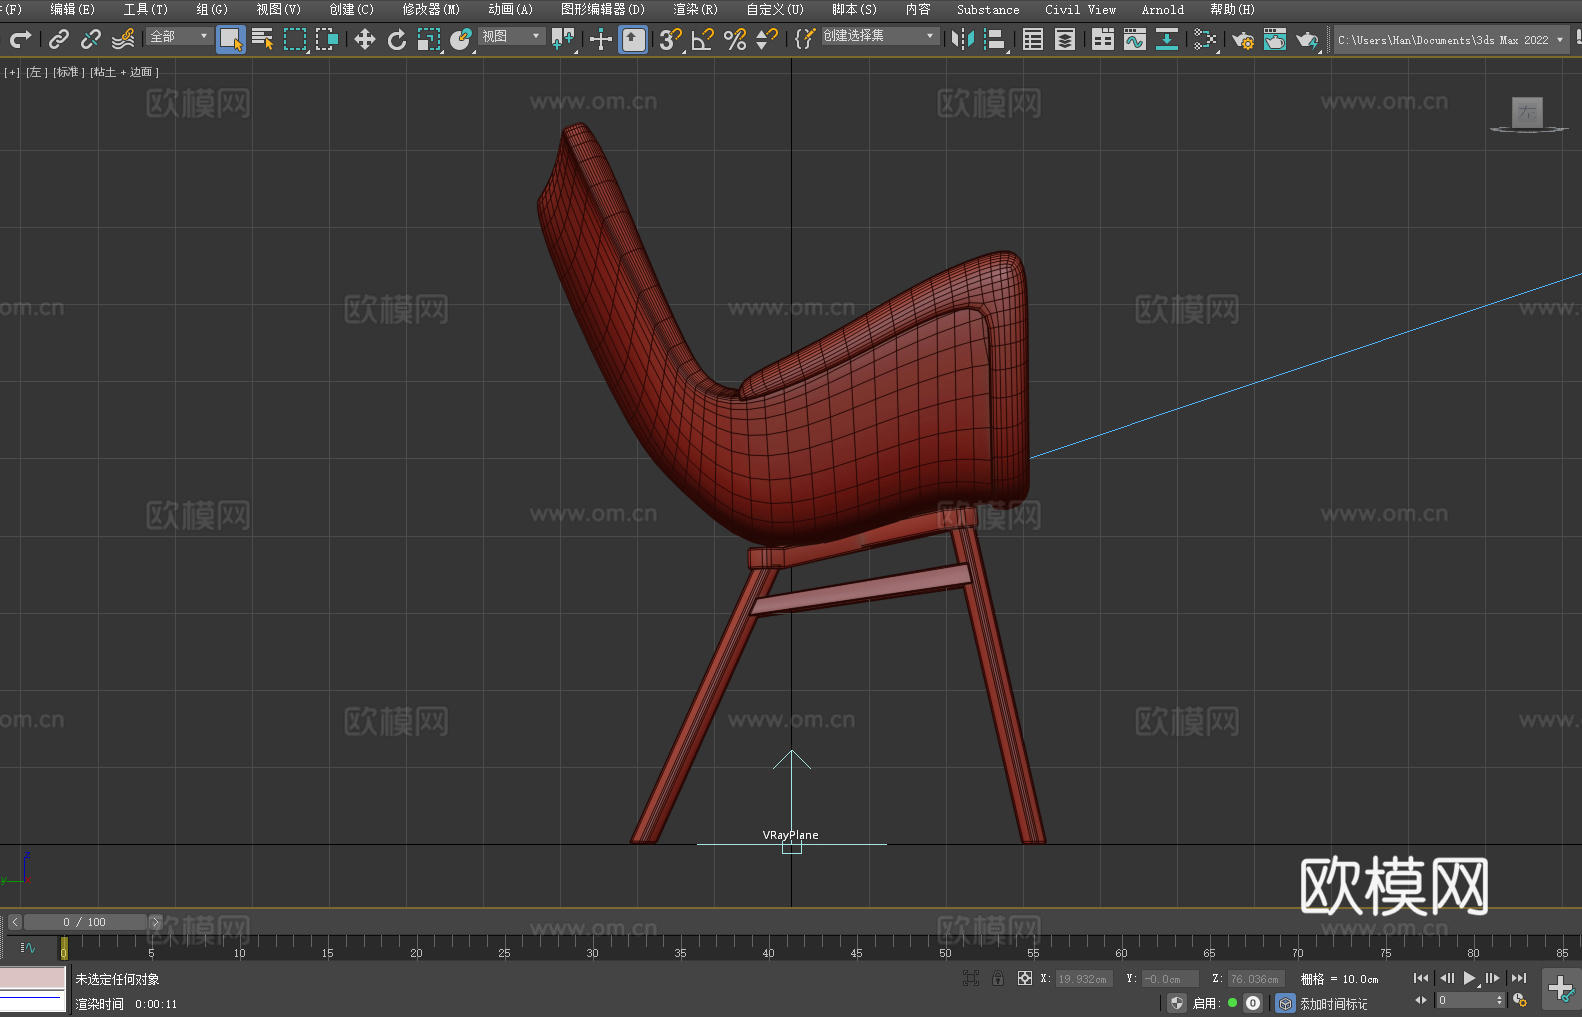Open the 组(G) menu
The width and height of the screenshot is (1582, 1017).
(212, 9)
